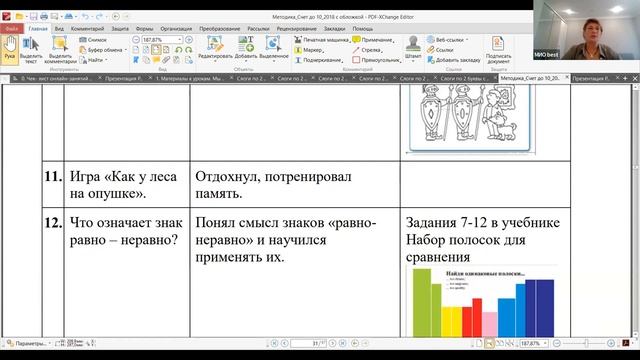Select the Hand (Рука) tool
Image resolution: width=640 pixels, height=360 pixels.
10,50
